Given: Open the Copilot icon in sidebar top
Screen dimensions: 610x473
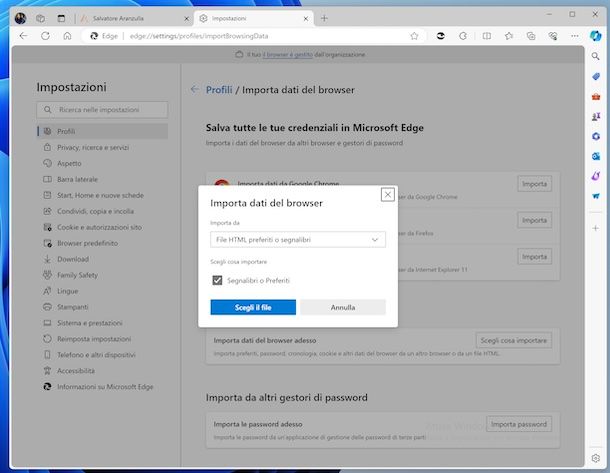Looking at the screenshot, I should tap(595, 36).
